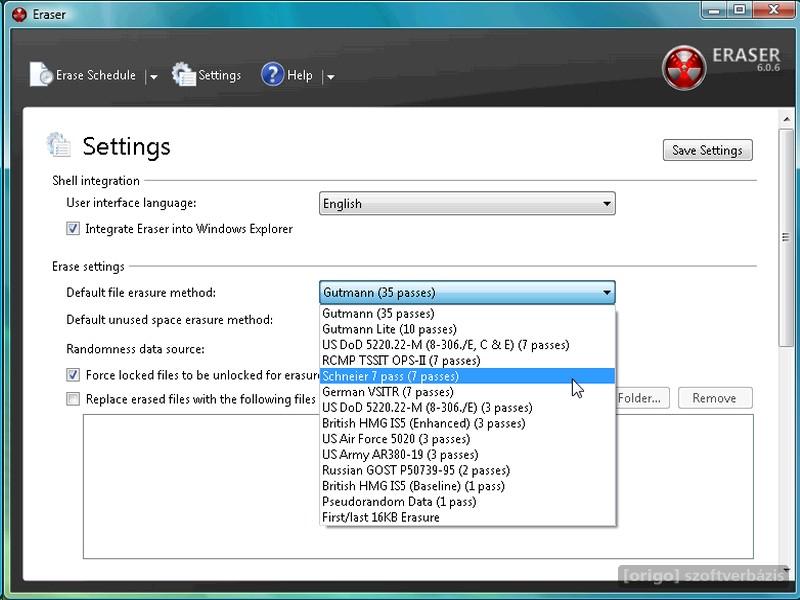Click the Settings gear icon in toolbar
This screenshot has height=600, width=800.
(x=184, y=74)
